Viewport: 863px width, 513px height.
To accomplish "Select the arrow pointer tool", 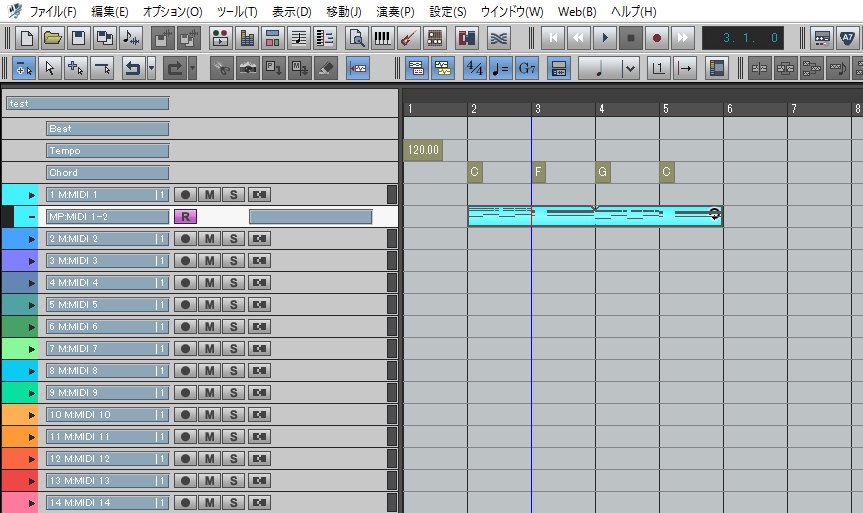I will 50,69.
